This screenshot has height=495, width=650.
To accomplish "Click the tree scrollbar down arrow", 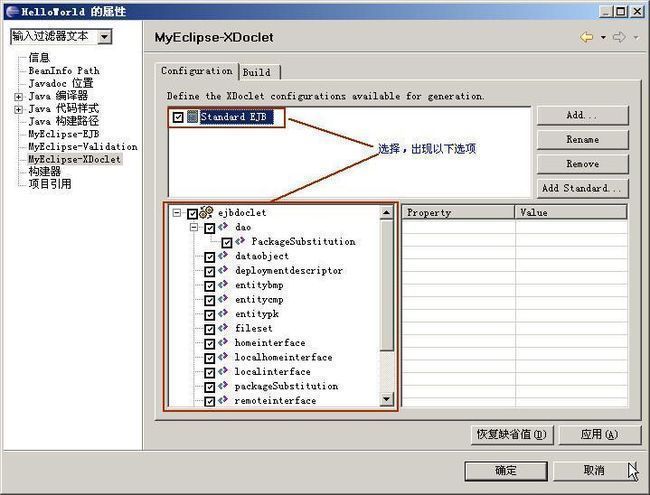I will [386, 399].
